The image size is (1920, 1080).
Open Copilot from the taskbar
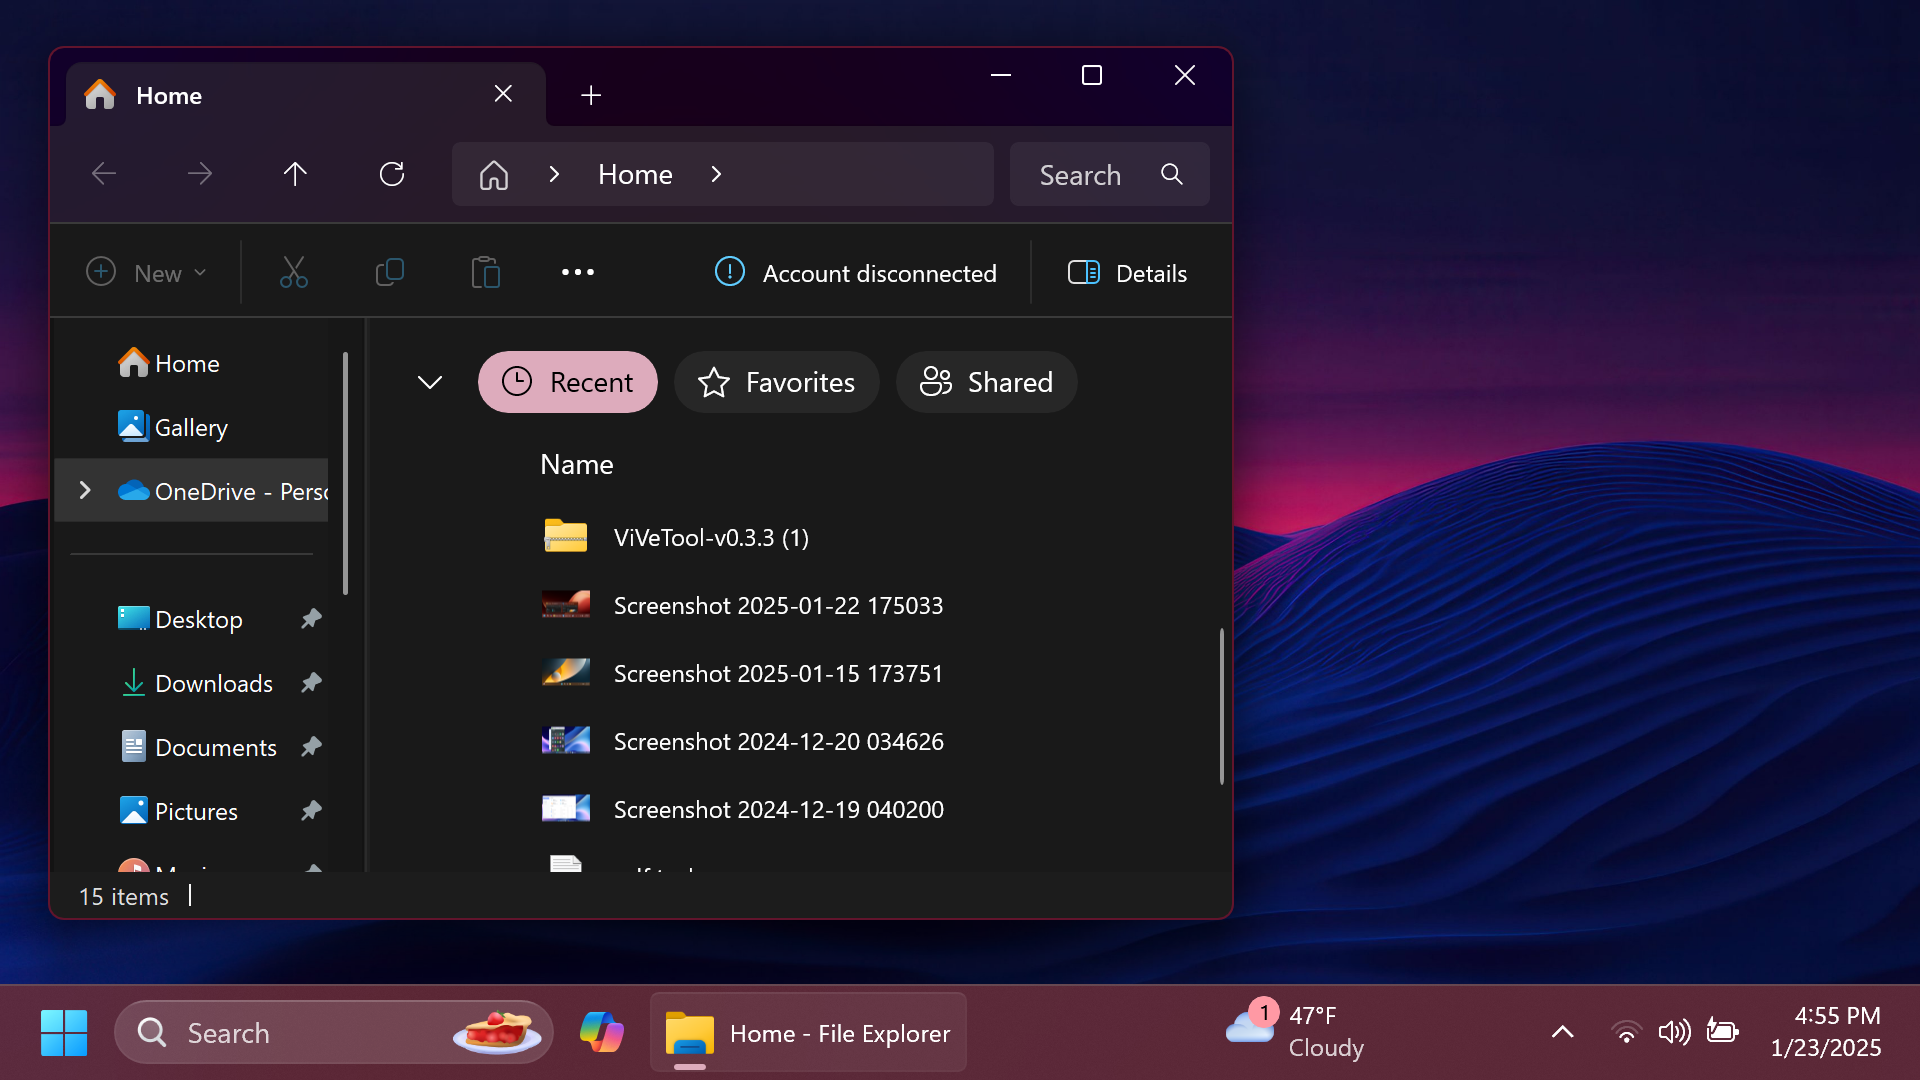(x=601, y=1032)
